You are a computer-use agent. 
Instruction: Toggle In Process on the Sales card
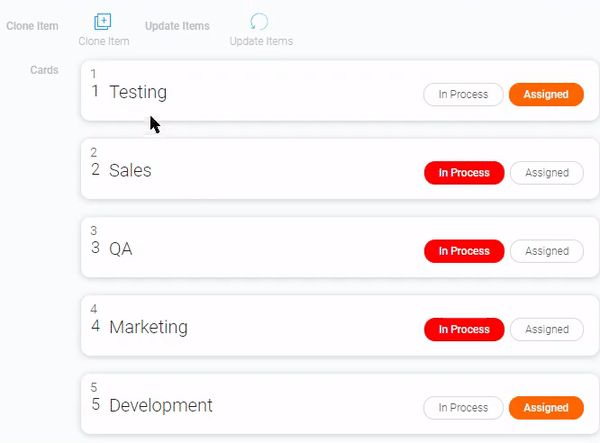pos(464,173)
